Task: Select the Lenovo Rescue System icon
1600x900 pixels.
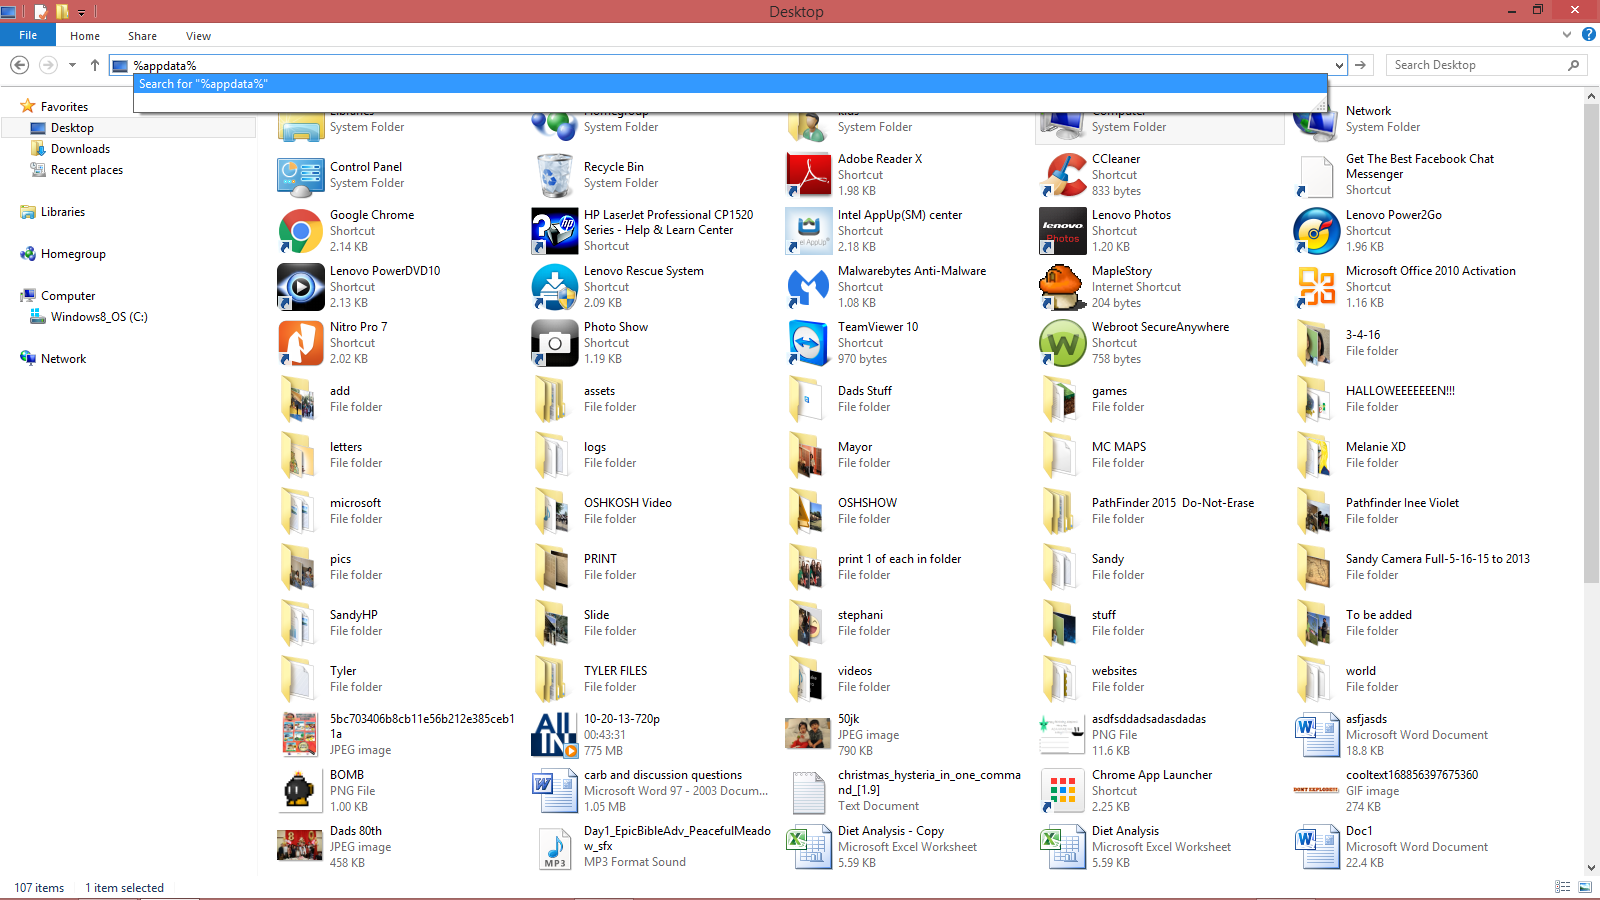Action: (554, 287)
